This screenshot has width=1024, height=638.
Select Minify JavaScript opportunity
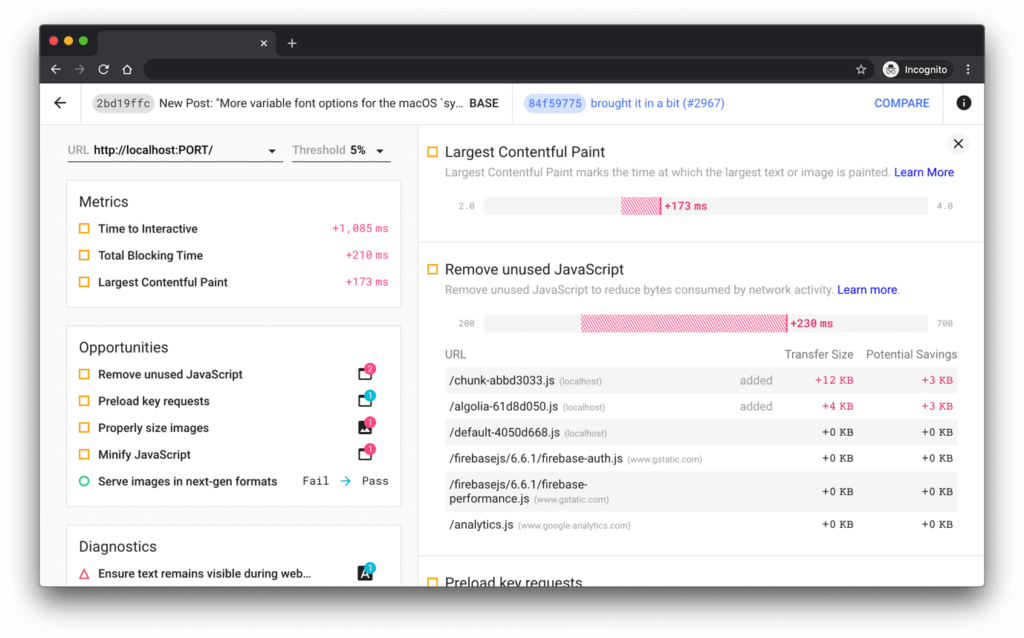pos(144,454)
